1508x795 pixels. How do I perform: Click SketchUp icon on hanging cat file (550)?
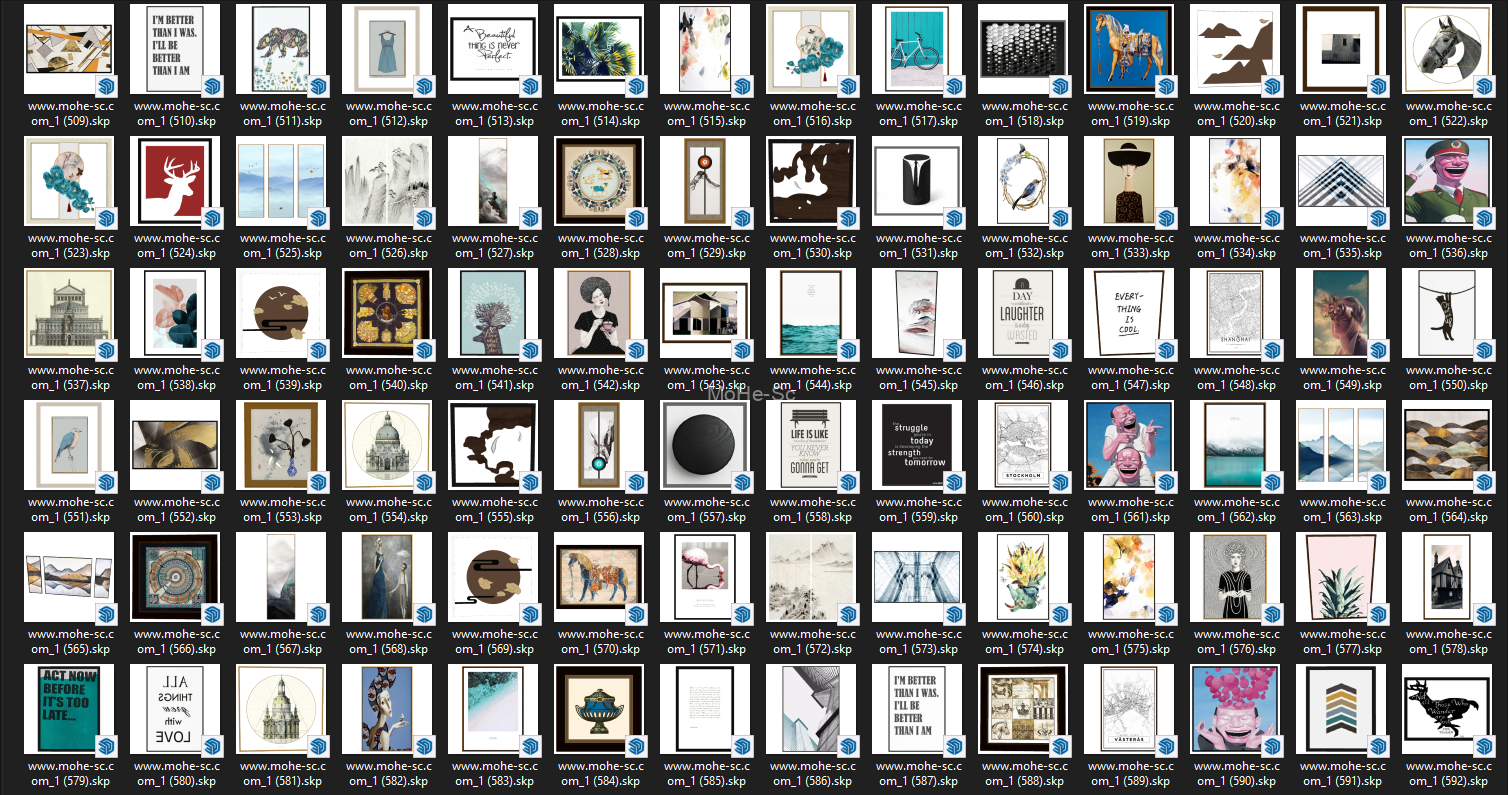point(1484,349)
